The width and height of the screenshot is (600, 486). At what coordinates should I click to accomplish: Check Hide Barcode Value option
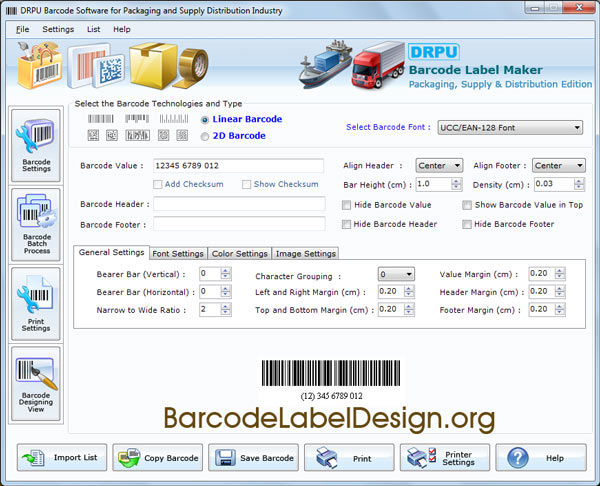(x=346, y=205)
